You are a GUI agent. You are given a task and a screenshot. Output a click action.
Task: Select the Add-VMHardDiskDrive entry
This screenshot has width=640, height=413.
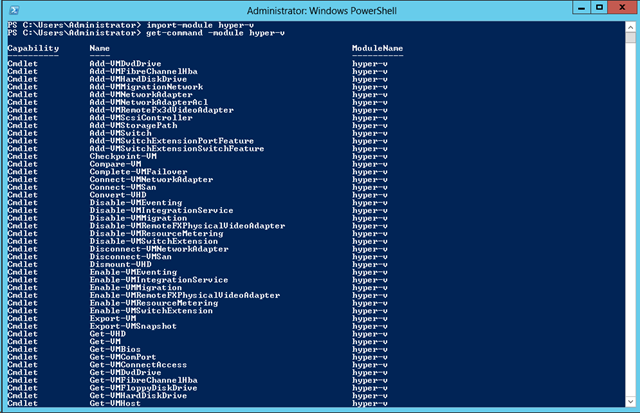click(138, 79)
